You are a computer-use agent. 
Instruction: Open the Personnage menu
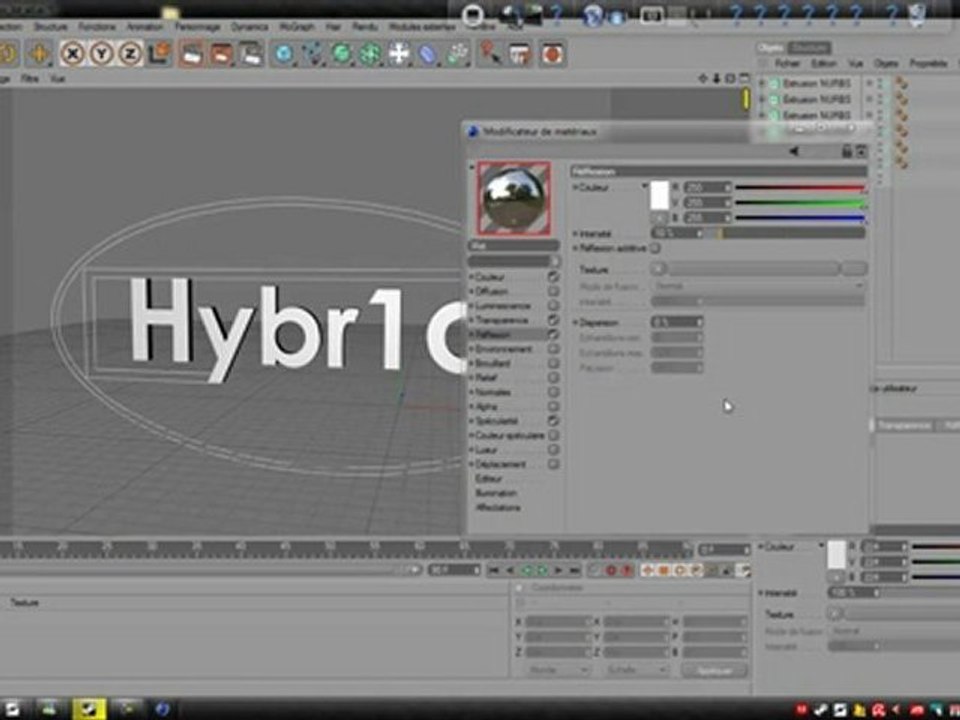(x=197, y=27)
